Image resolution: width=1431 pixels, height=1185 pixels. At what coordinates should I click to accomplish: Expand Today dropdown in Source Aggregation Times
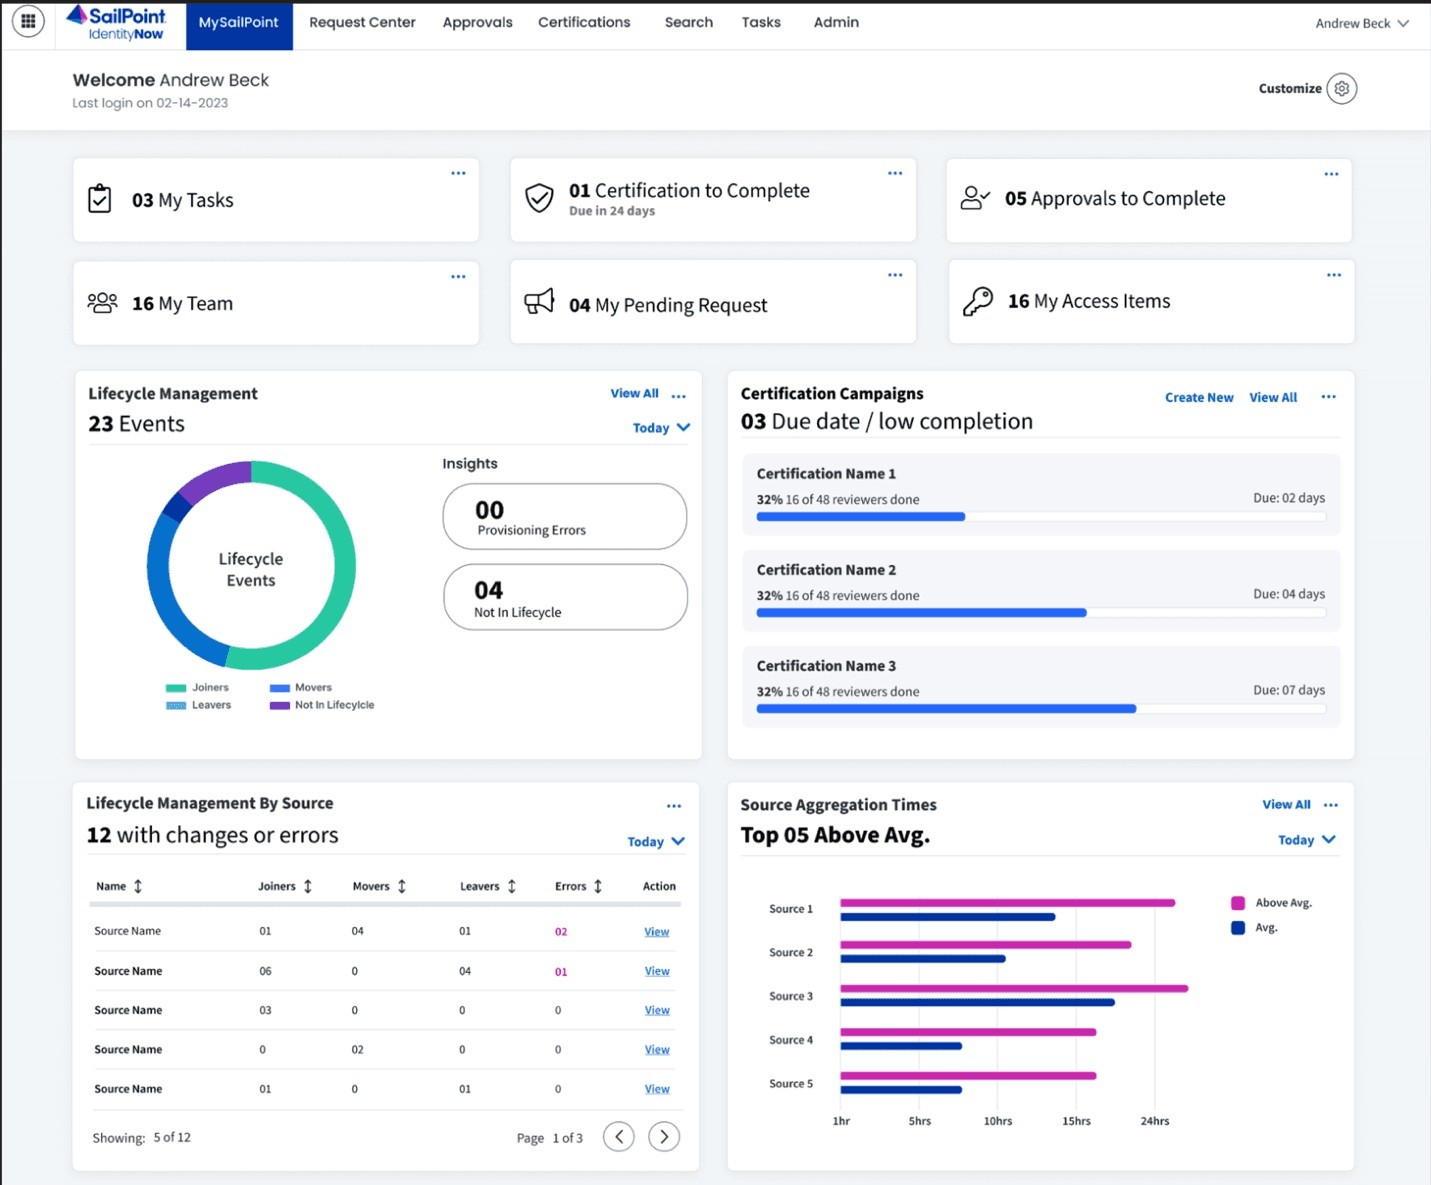(1306, 840)
